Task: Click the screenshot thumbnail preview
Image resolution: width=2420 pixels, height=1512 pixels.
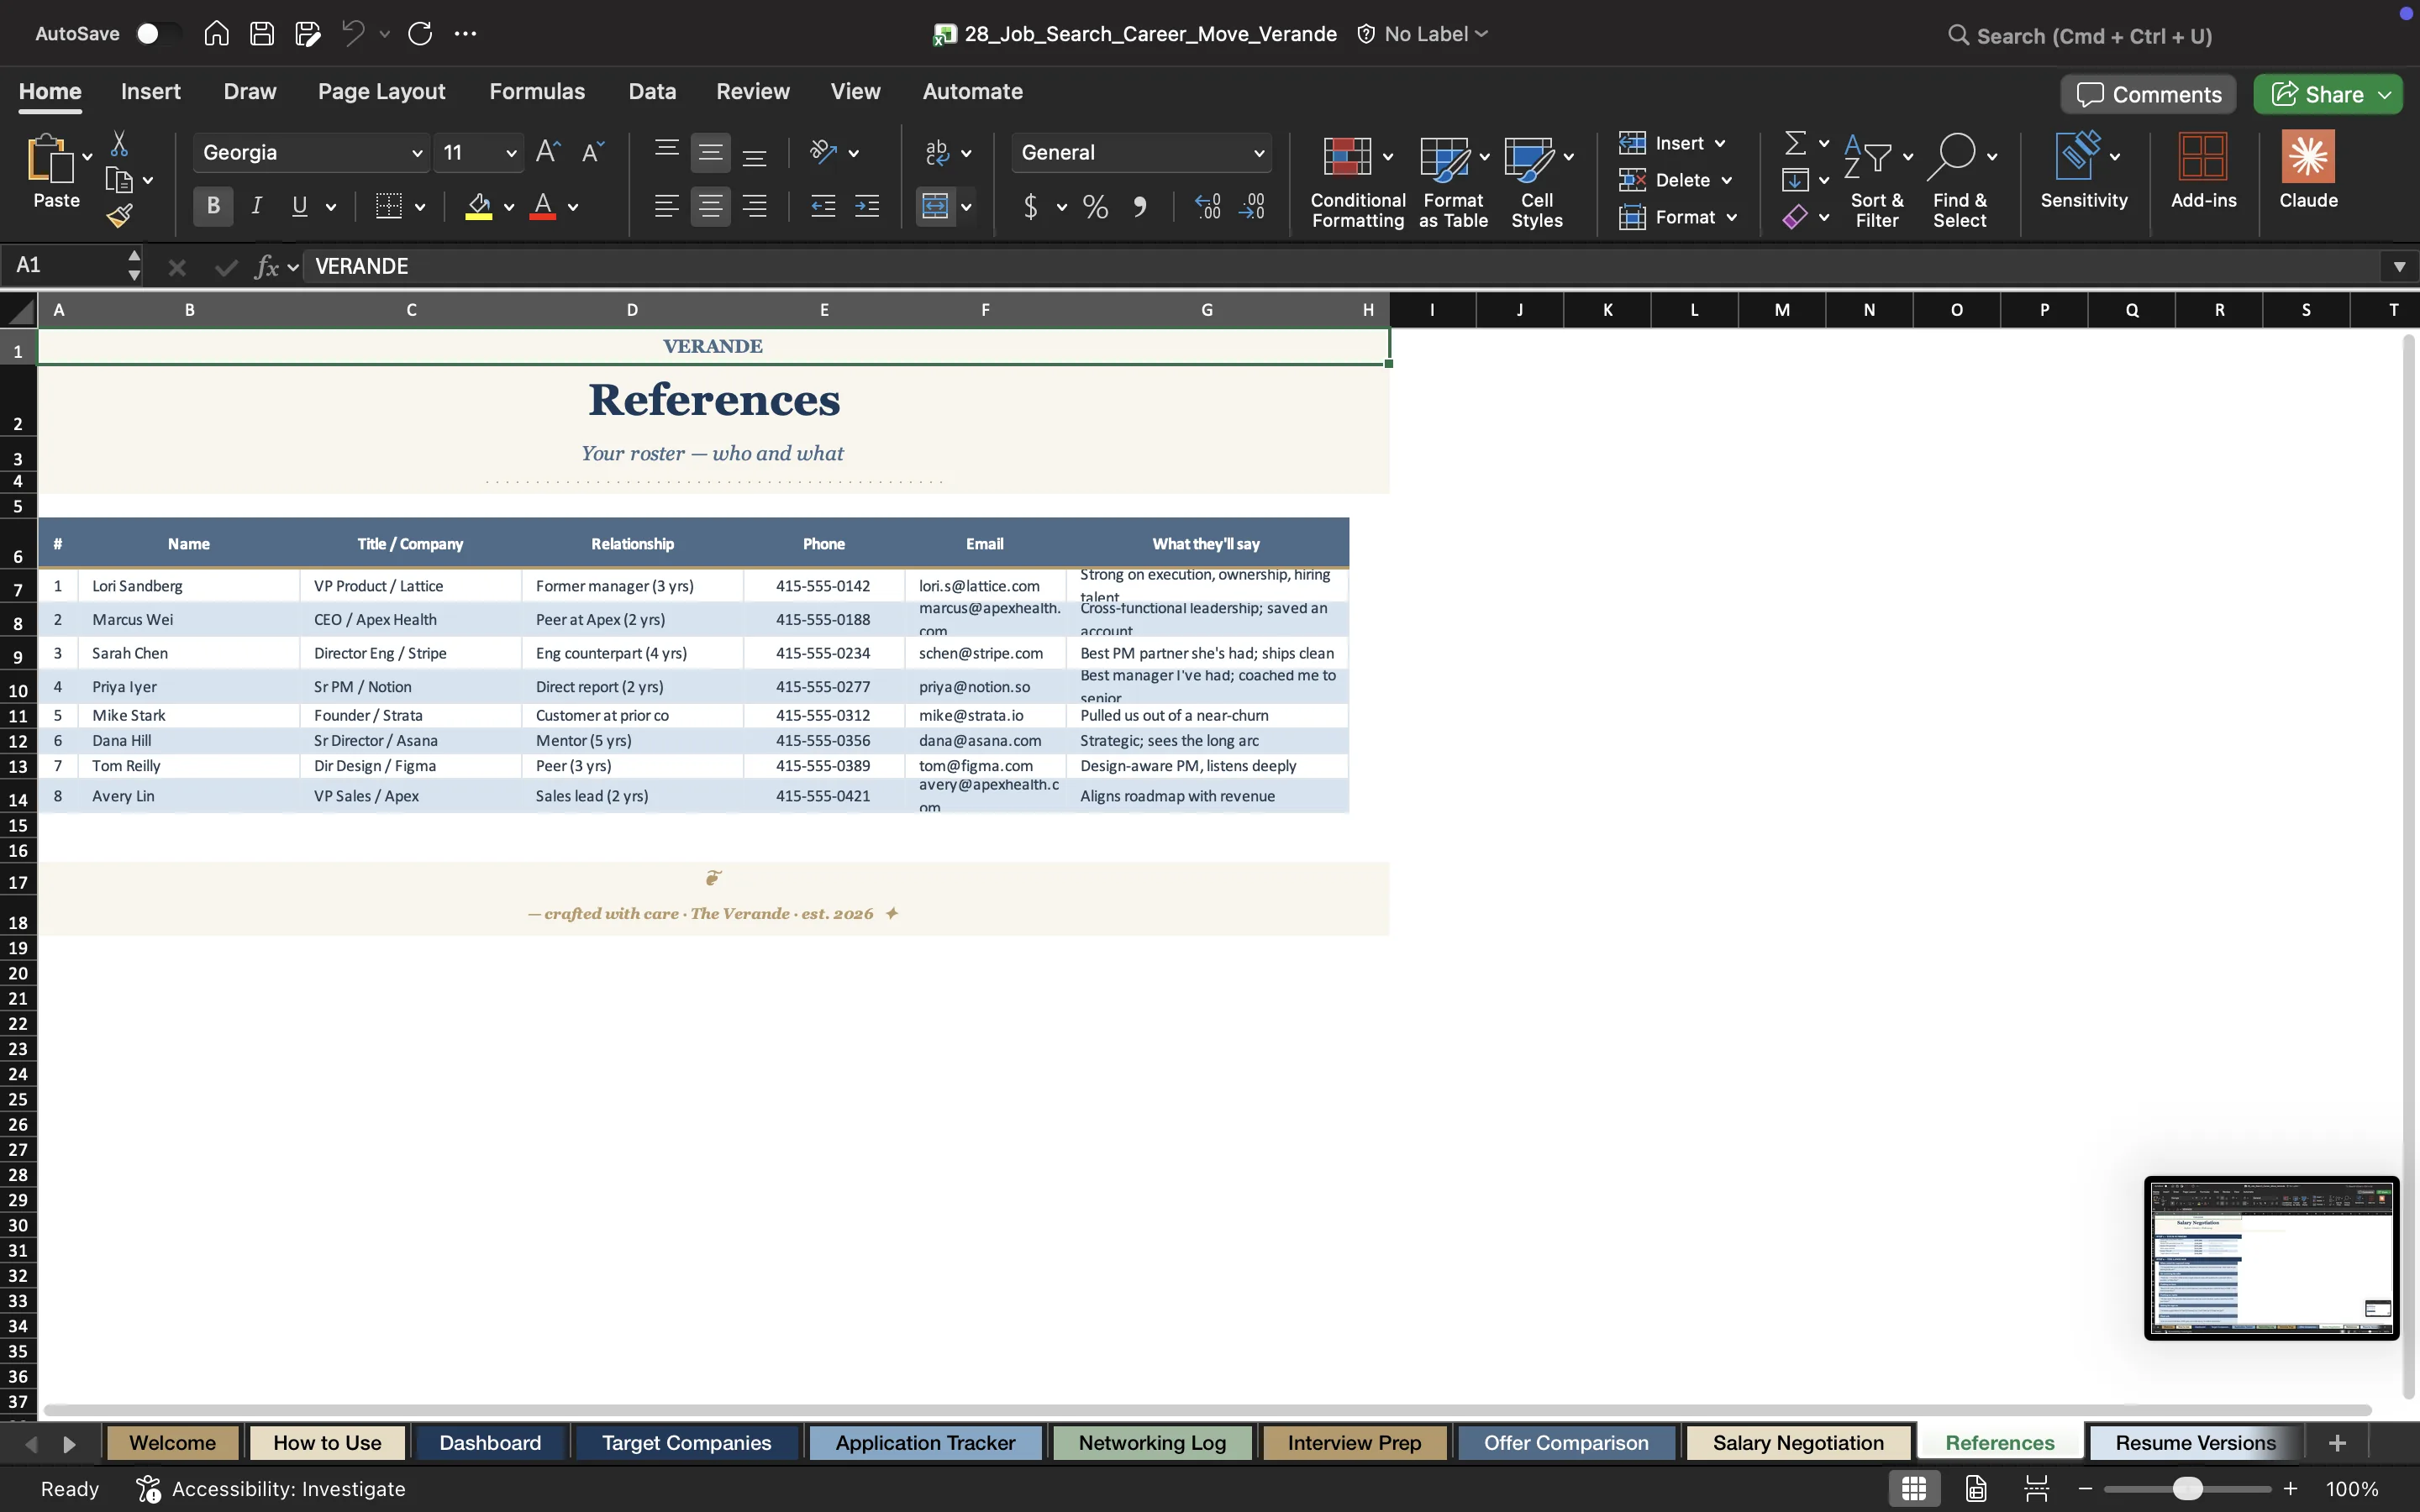Action: pos(2271,1258)
